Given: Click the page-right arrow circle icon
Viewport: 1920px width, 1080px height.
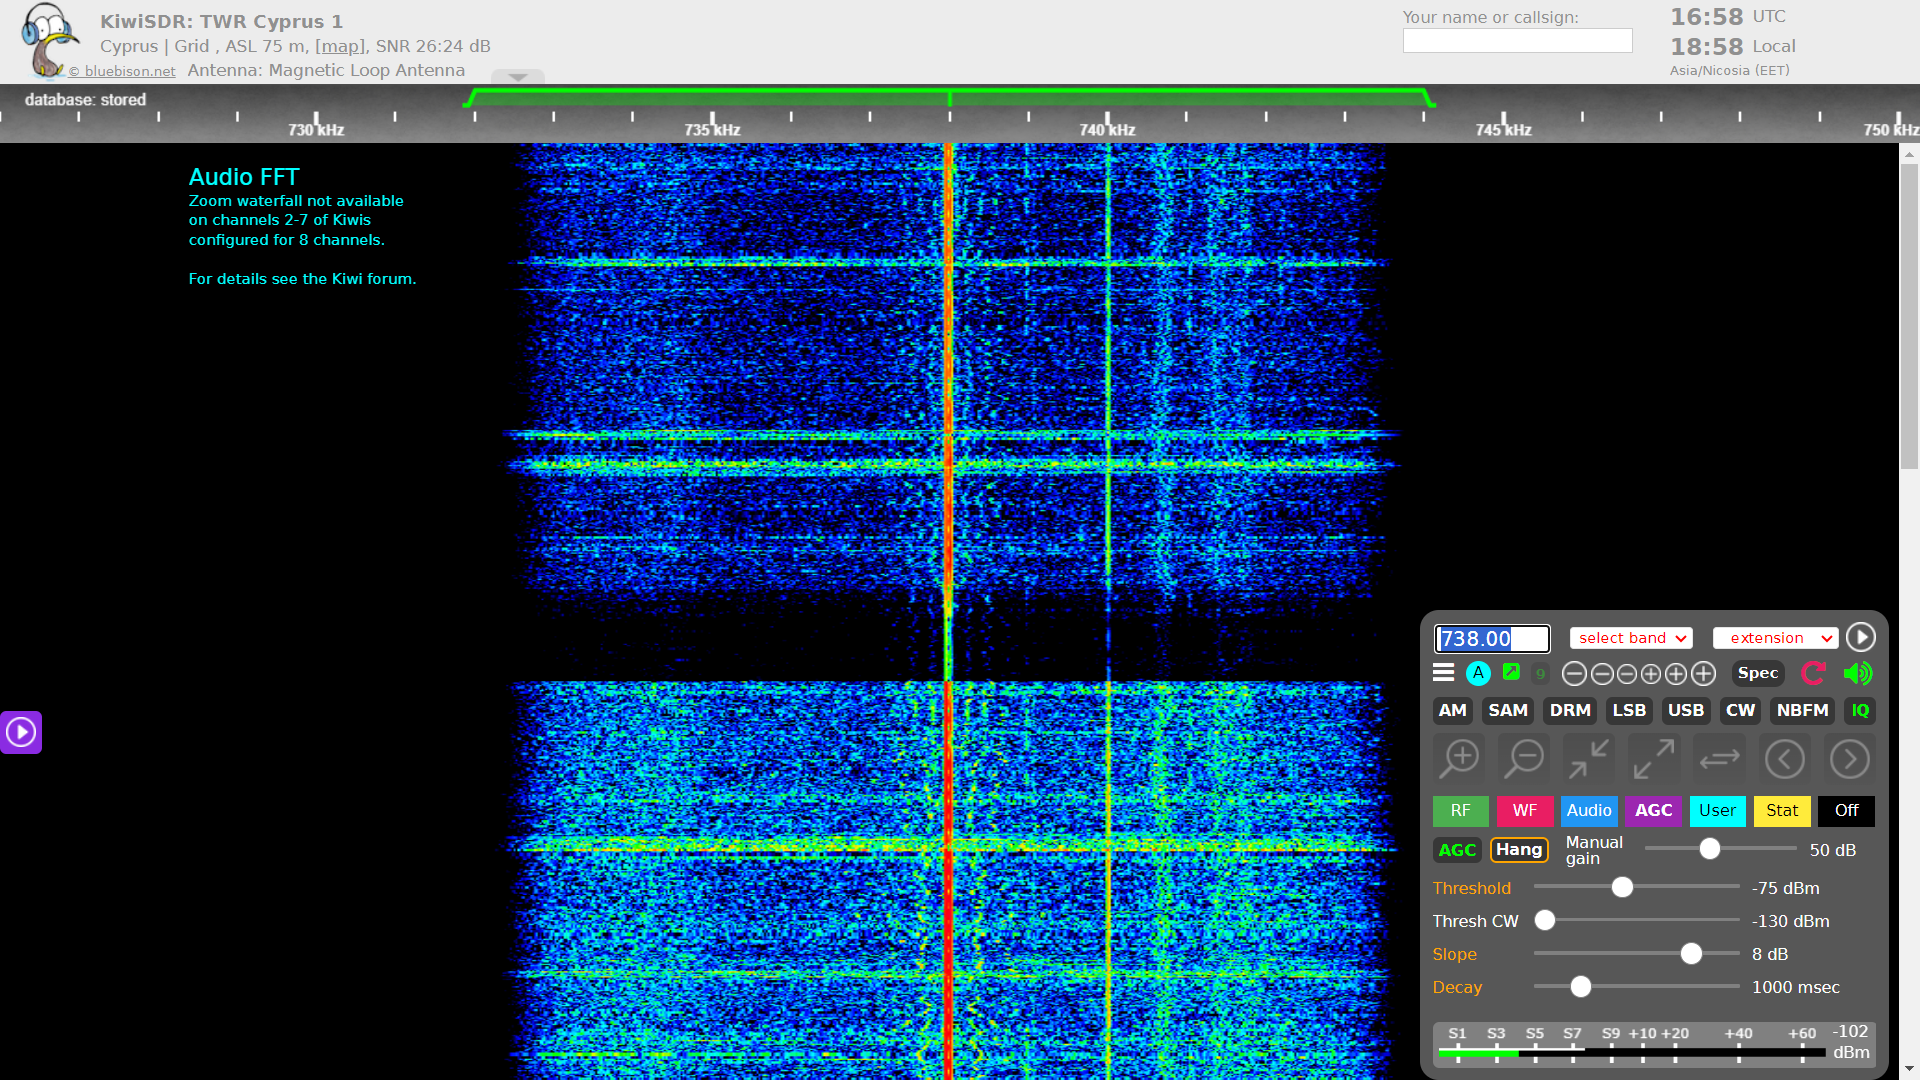Looking at the screenshot, I should point(1849,759).
